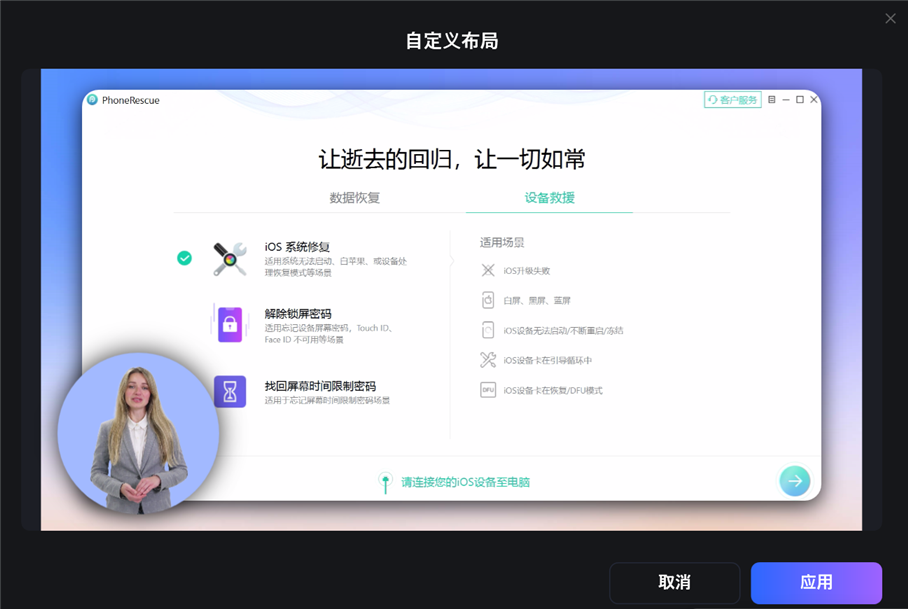The height and width of the screenshot is (609, 908).
Task: Click the iOS升级失败 scenario text
Action: tap(527, 271)
